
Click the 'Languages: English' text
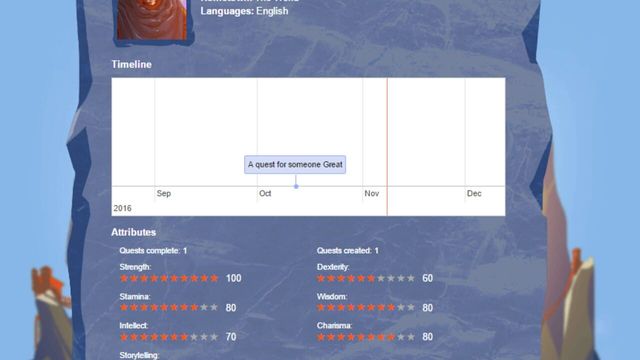[244, 11]
